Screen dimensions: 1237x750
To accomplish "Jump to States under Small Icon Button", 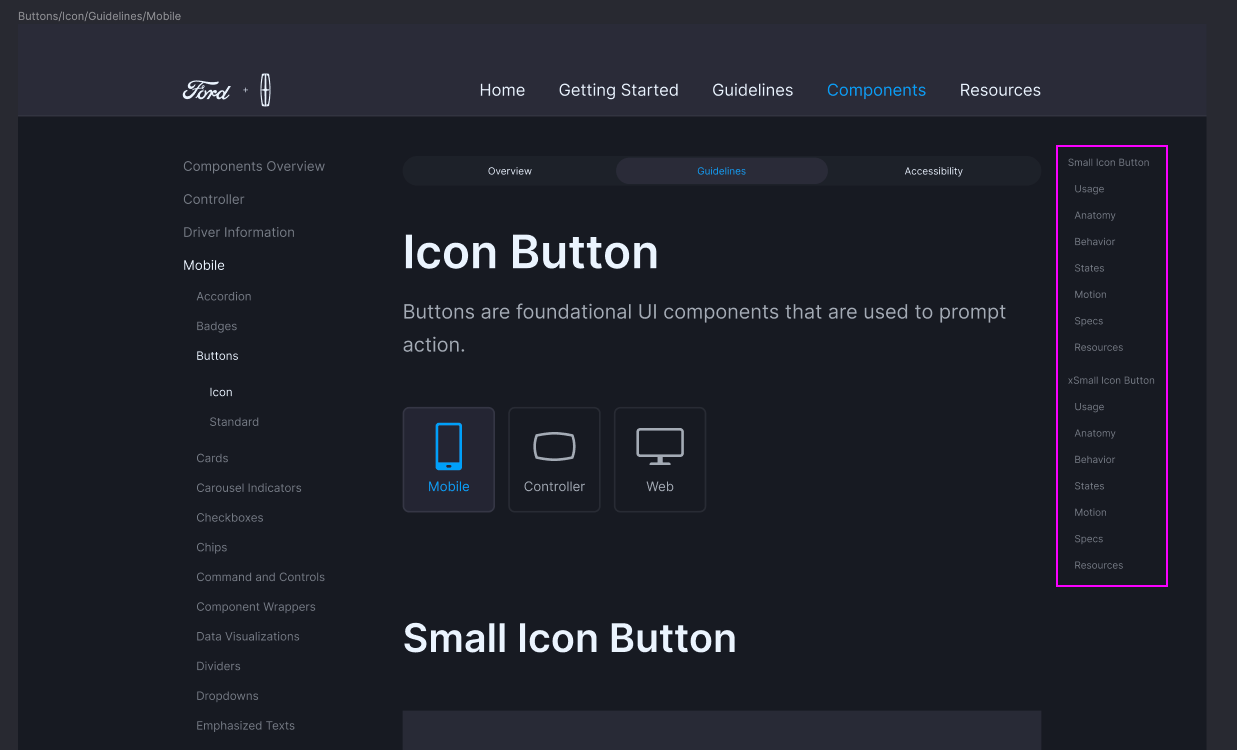I will 1089,268.
